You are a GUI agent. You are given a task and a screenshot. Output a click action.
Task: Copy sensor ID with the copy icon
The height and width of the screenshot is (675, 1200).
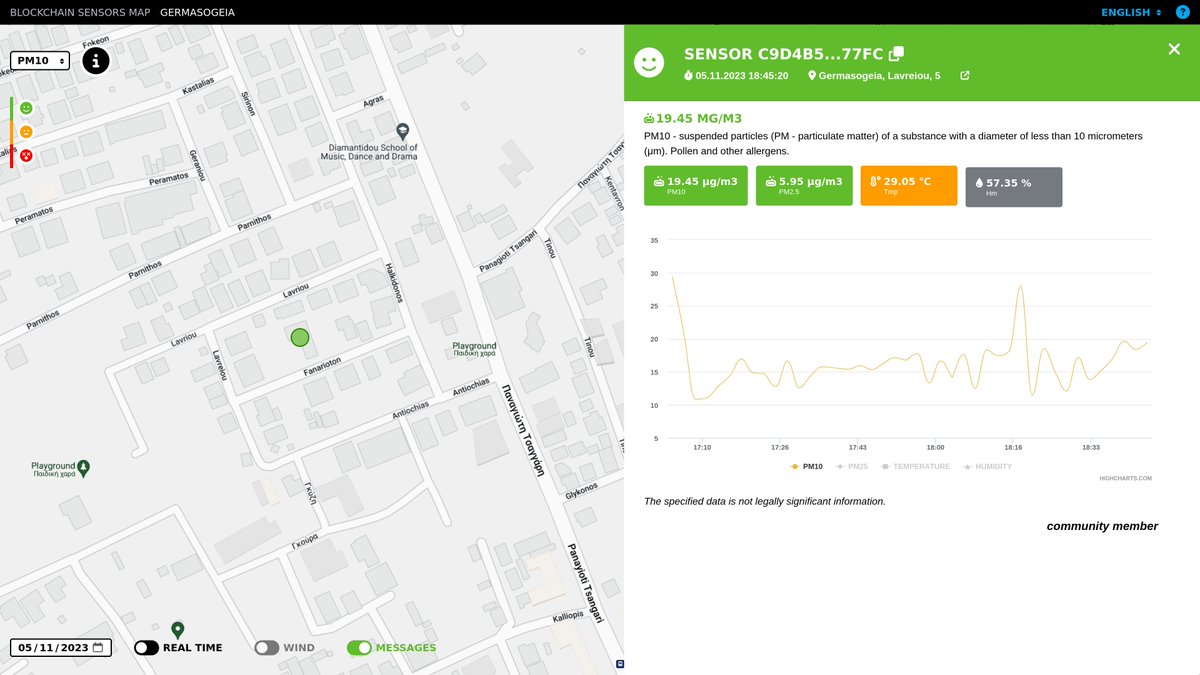[x=897, y=53]
